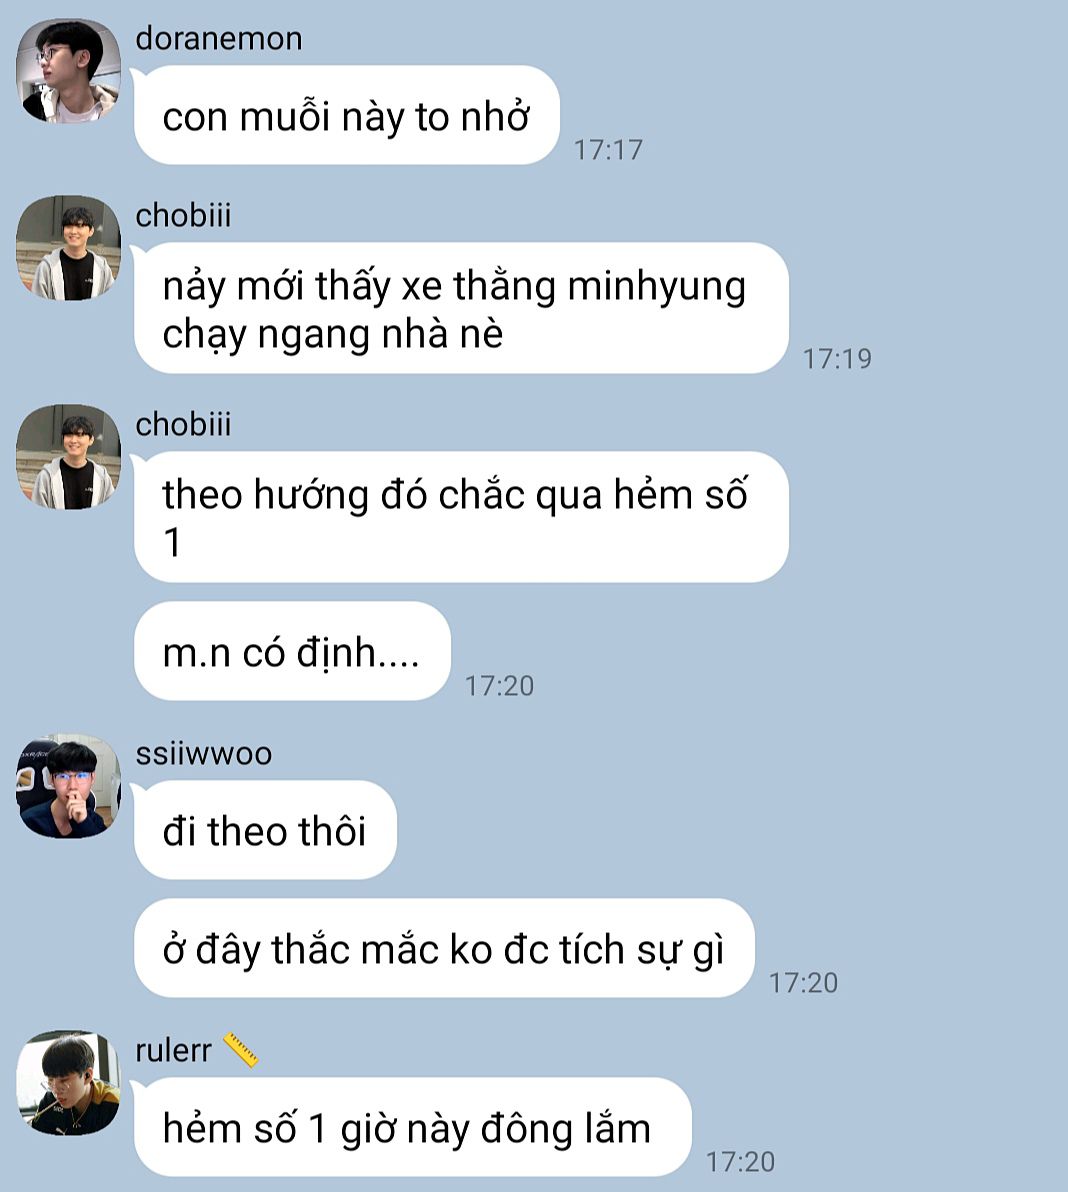Select the 'đi theo thôi' message

tap(265, 829)
